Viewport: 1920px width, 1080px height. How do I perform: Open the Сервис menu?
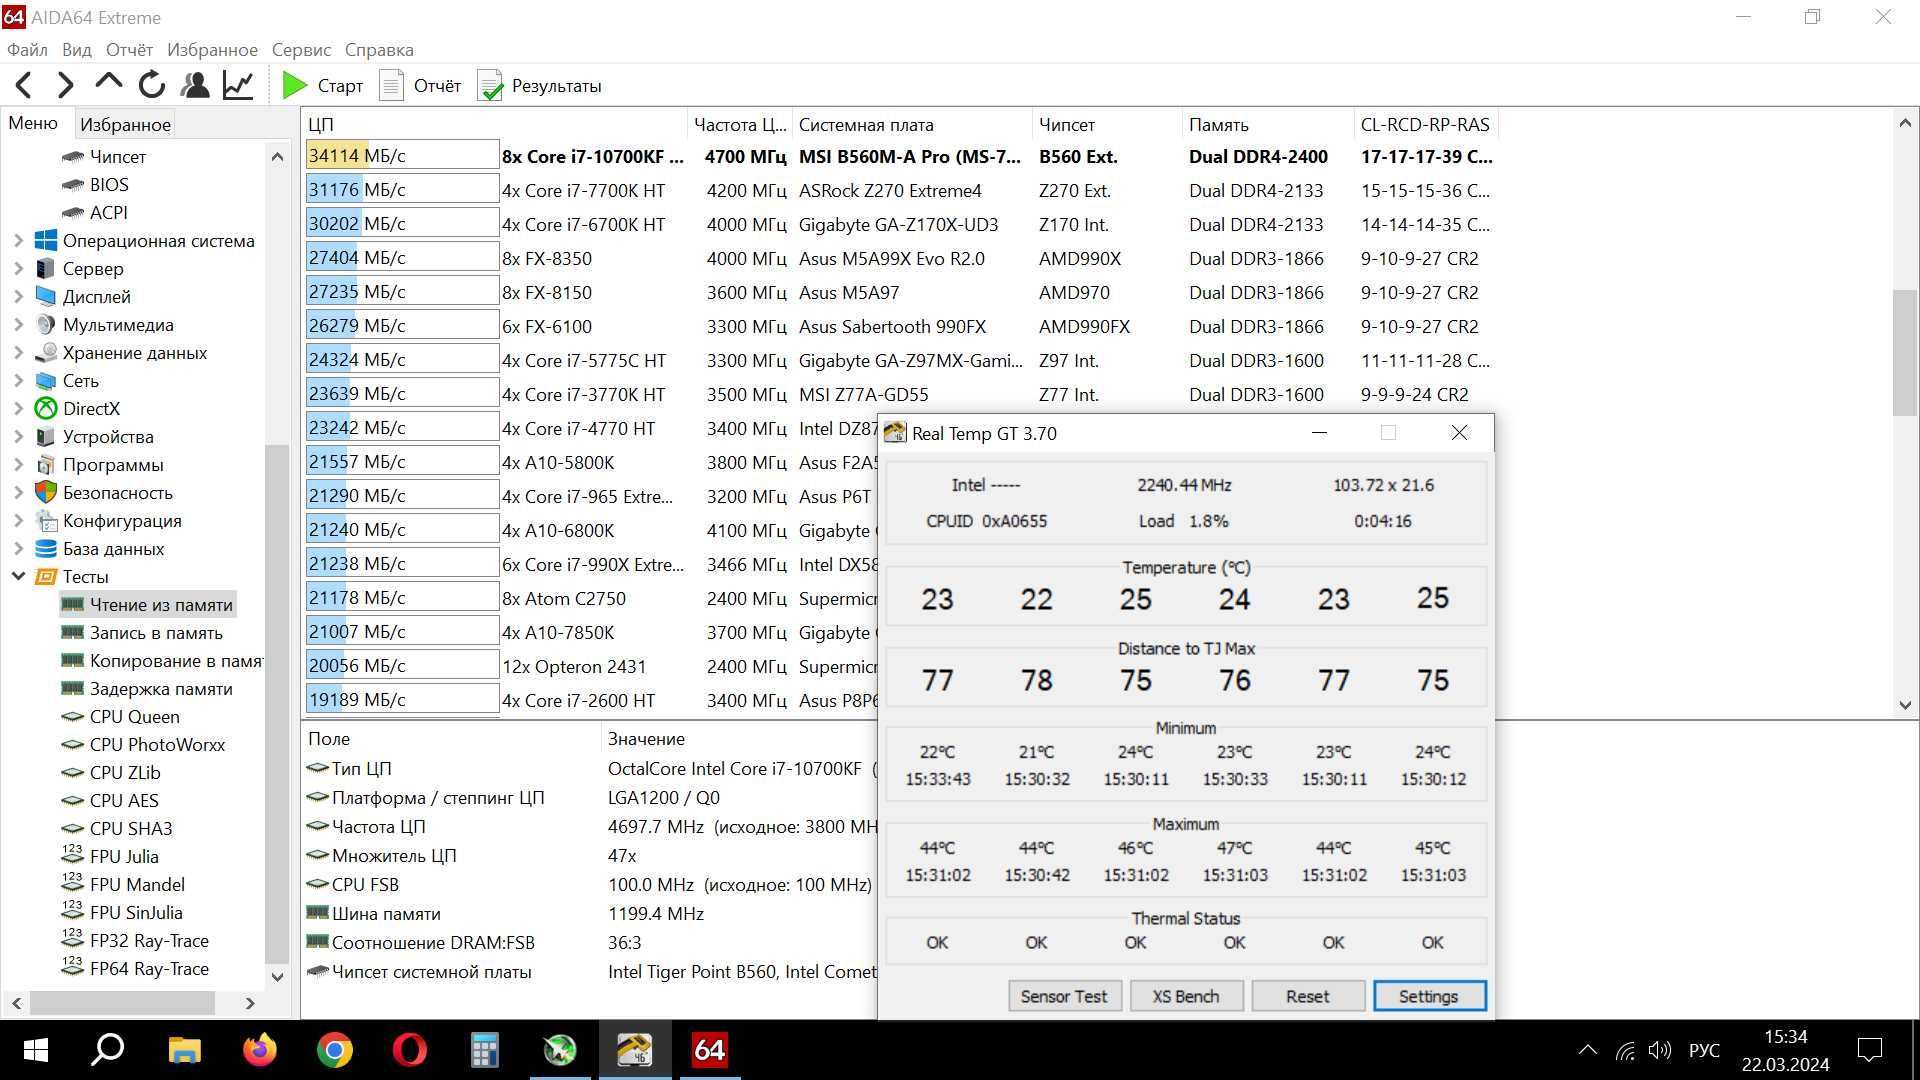pyautogui.click(x=301, y=50)
